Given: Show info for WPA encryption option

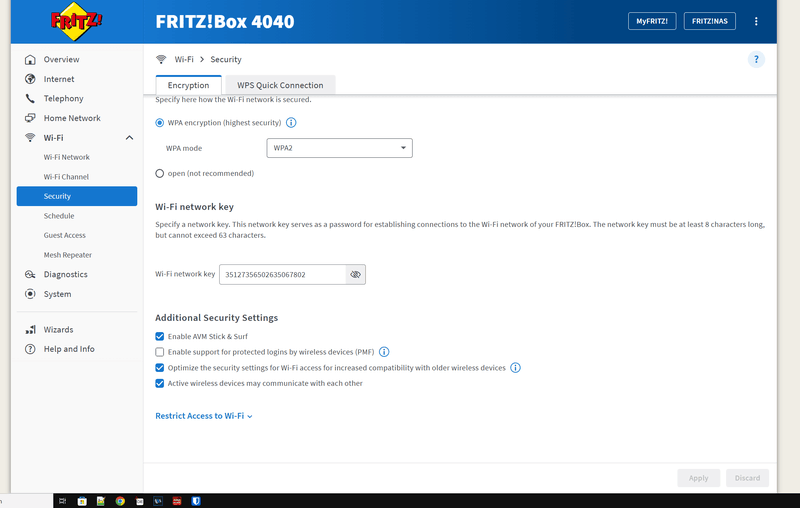Looking at the screenshot, I should (x=291, y=122).
